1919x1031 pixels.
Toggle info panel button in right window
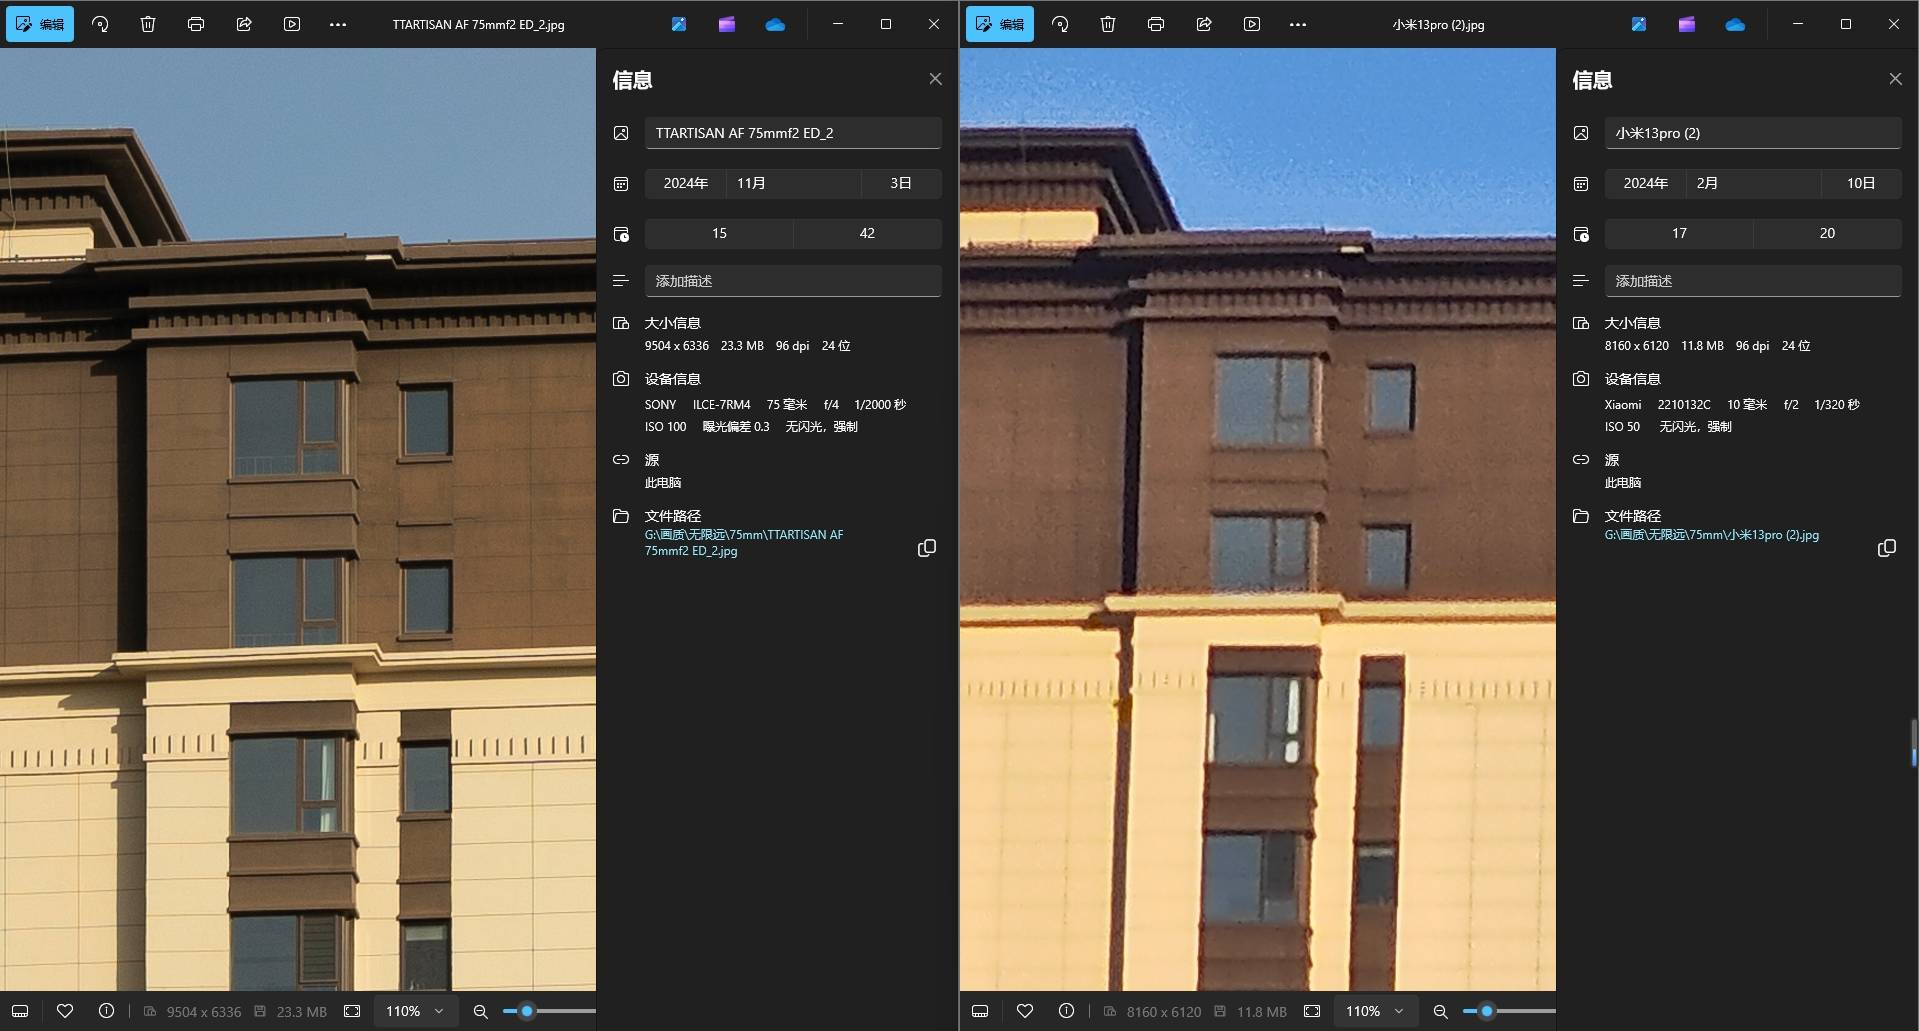click(1066, 1011)
